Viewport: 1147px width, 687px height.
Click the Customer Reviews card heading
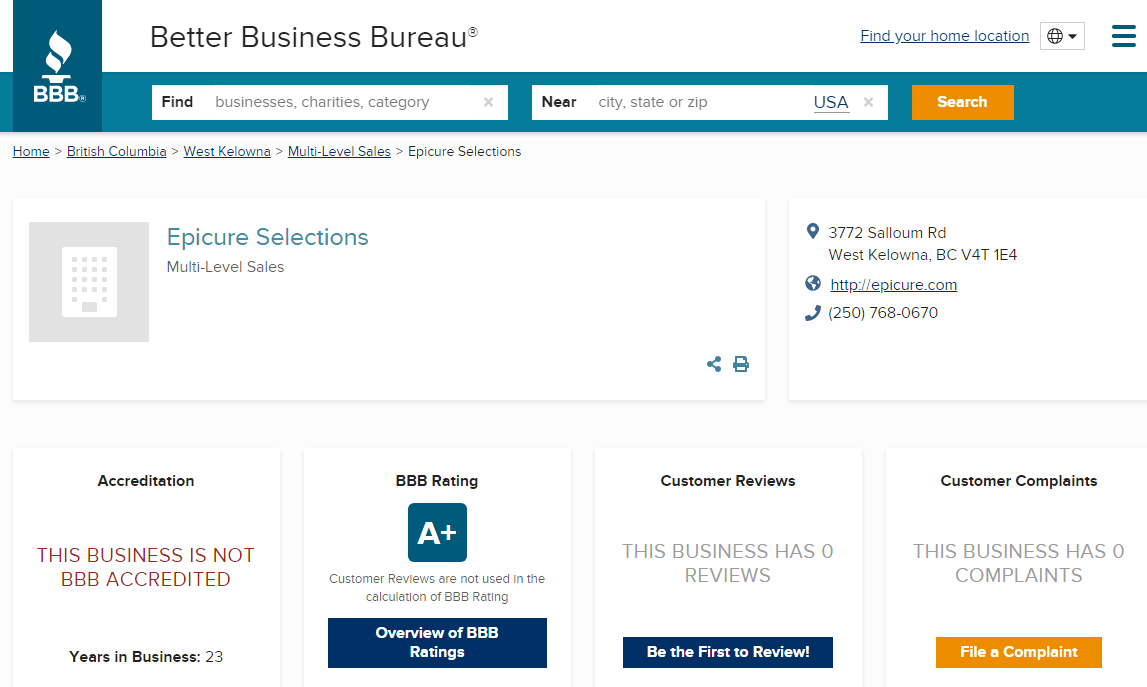[728, 481]
